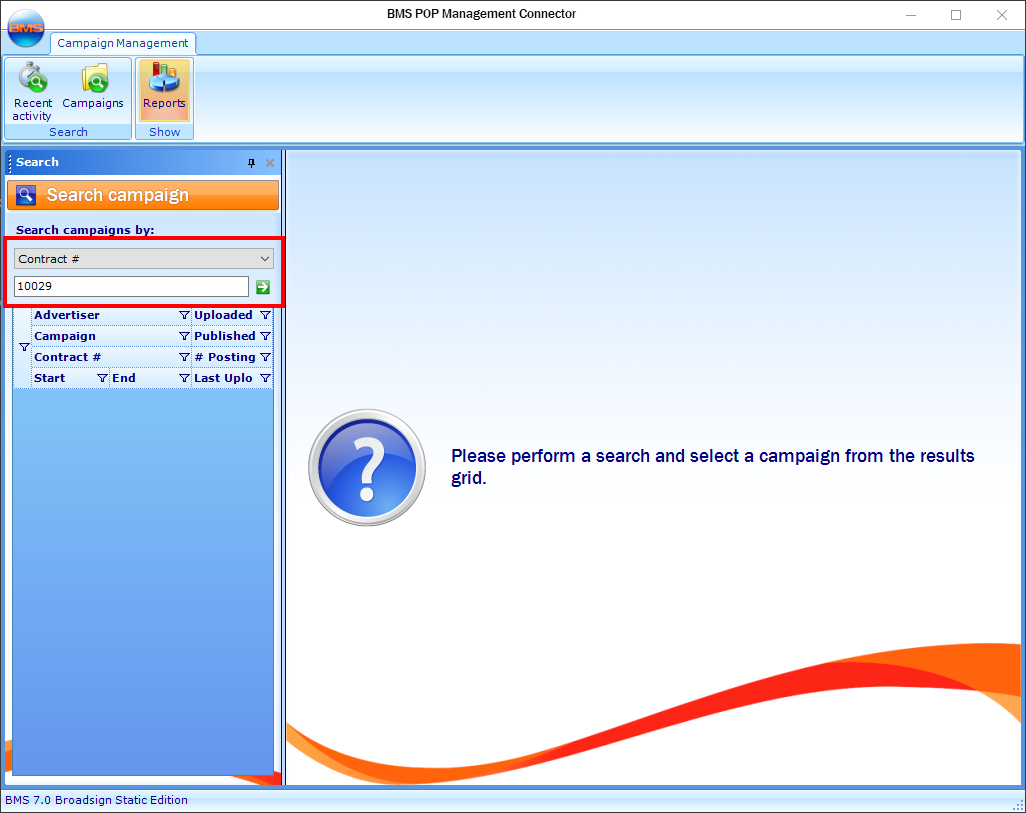This screenshot has height=813, width=1026.
Task: Filter the Advertiser column
Action: [184, 316]
